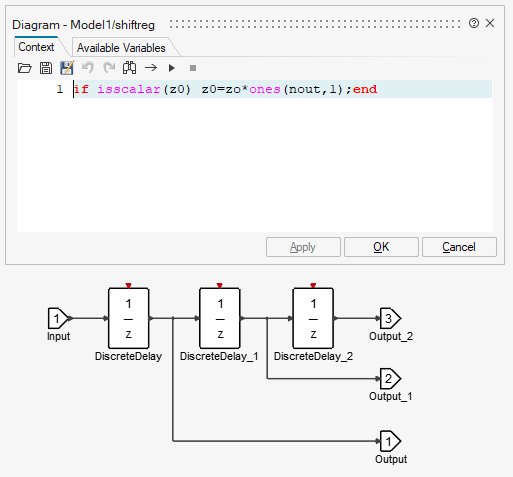Run the context script
Screen dimensions: 513x477
[x=172, y=68]
